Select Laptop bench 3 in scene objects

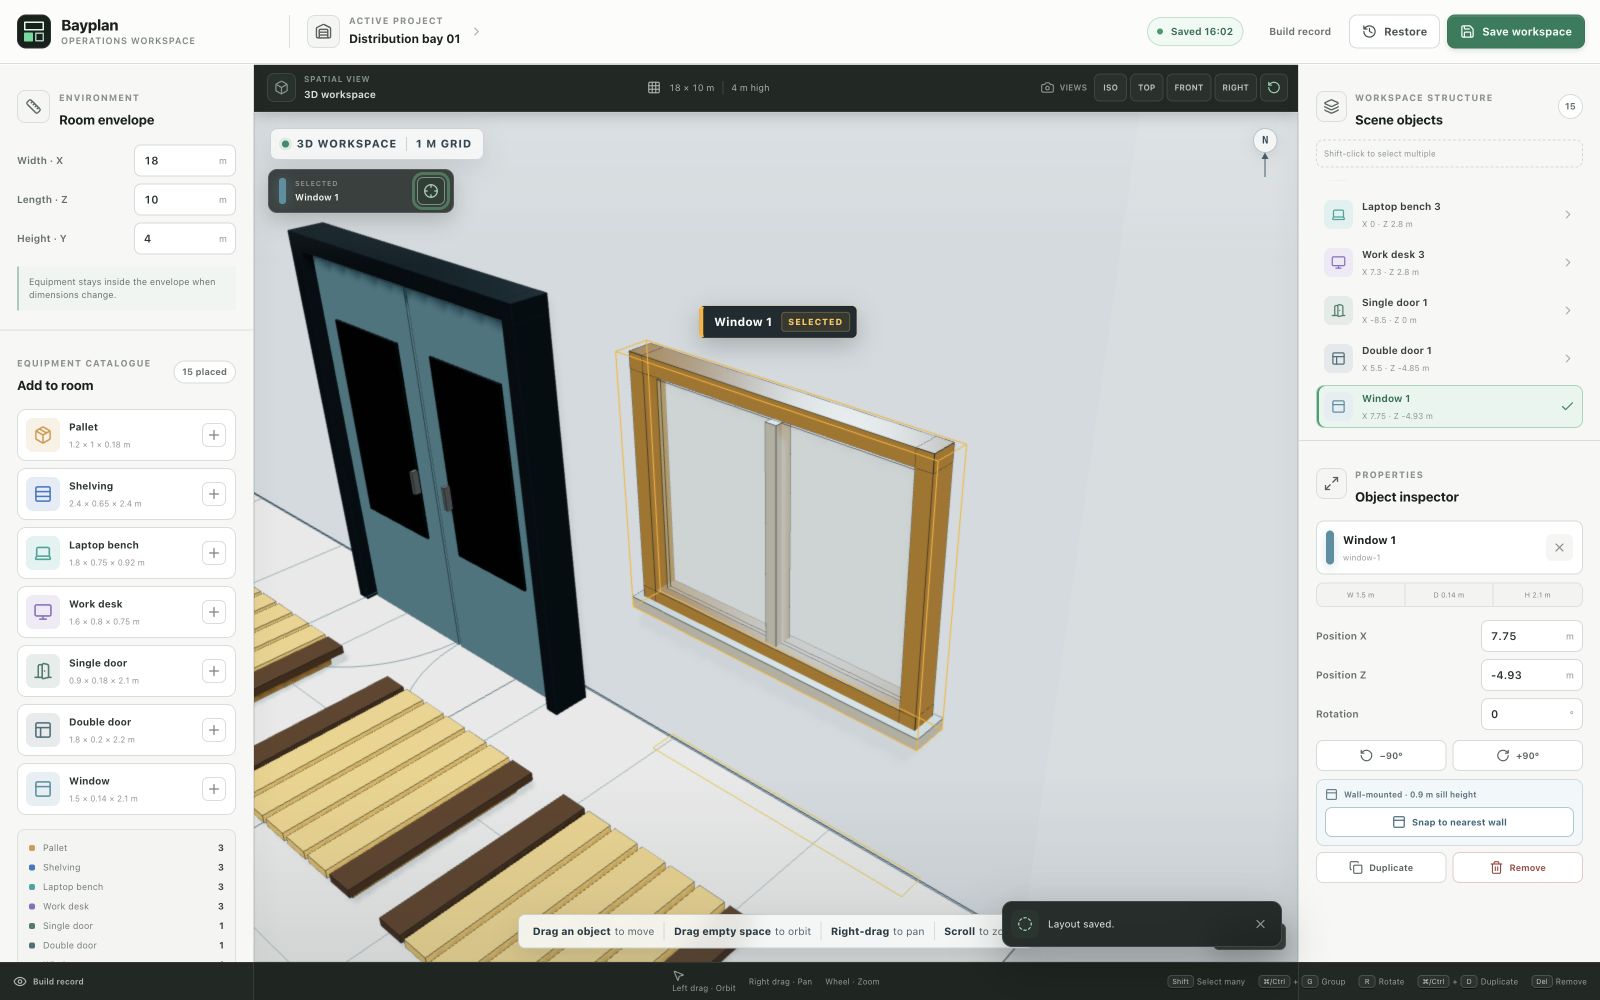[1449, 215]
